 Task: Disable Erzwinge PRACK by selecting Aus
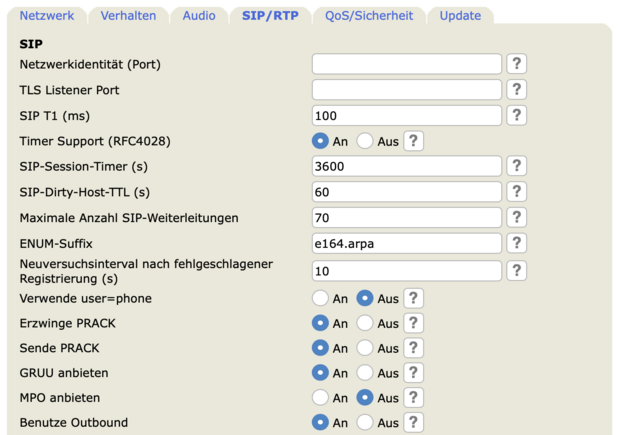[365, 323]
